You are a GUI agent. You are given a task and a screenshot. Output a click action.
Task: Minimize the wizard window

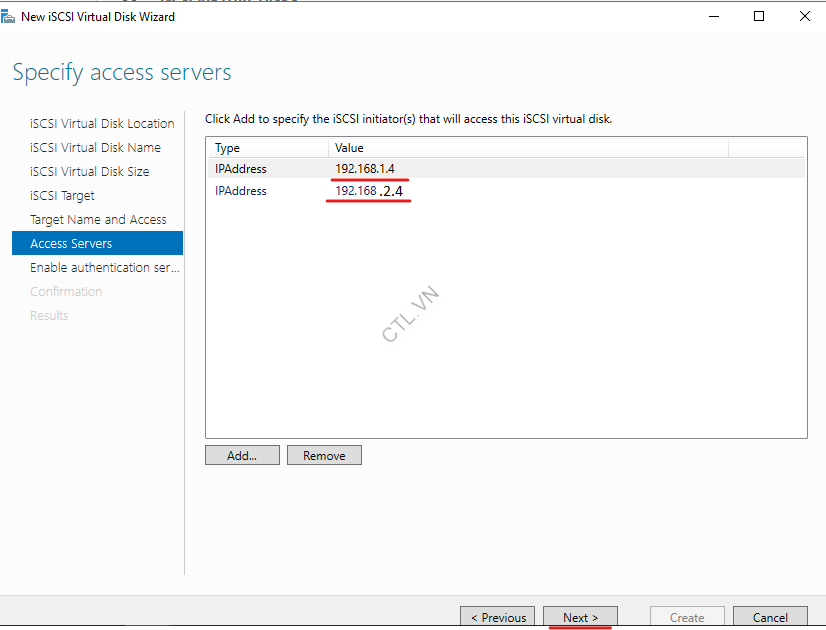tap(713, 16)
